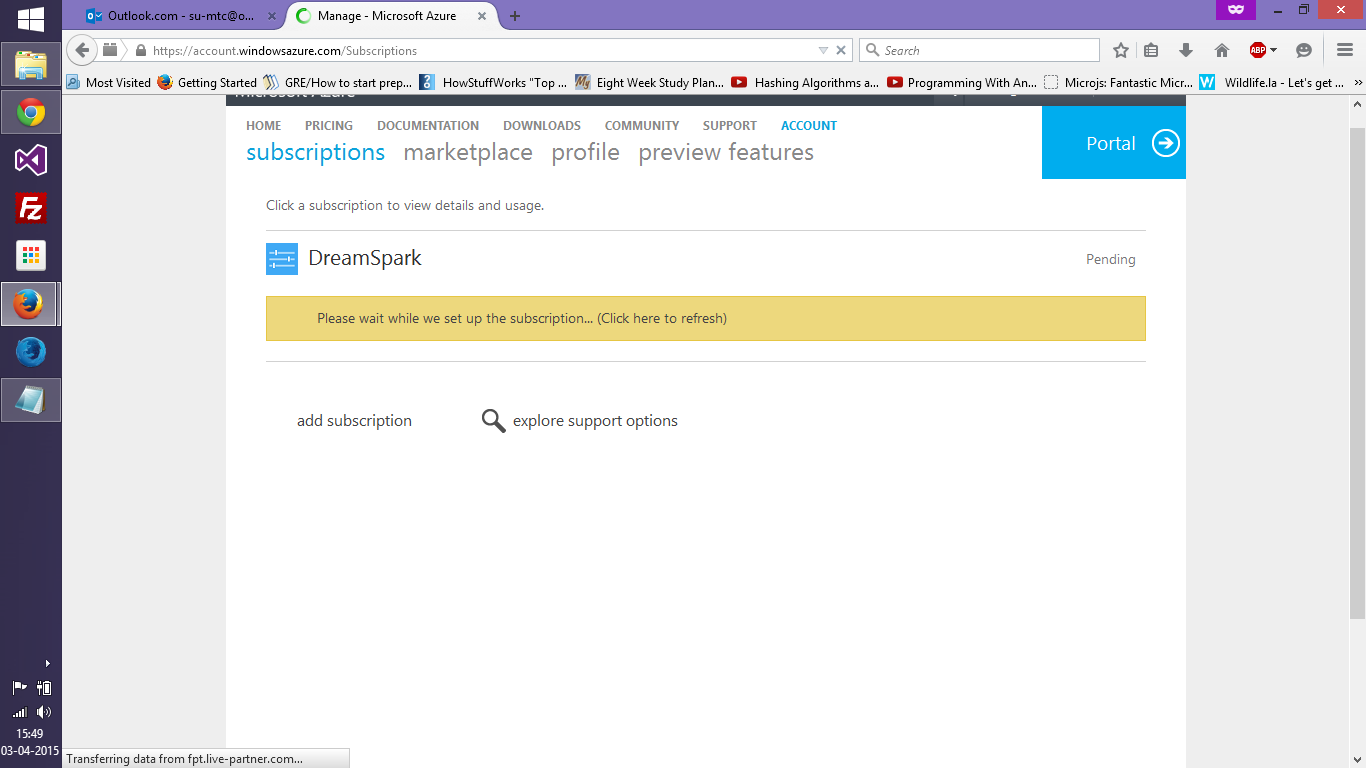Bookmark this page with the star icon
Screen dimensions: 1366x768
click(x=1121, y=50)
